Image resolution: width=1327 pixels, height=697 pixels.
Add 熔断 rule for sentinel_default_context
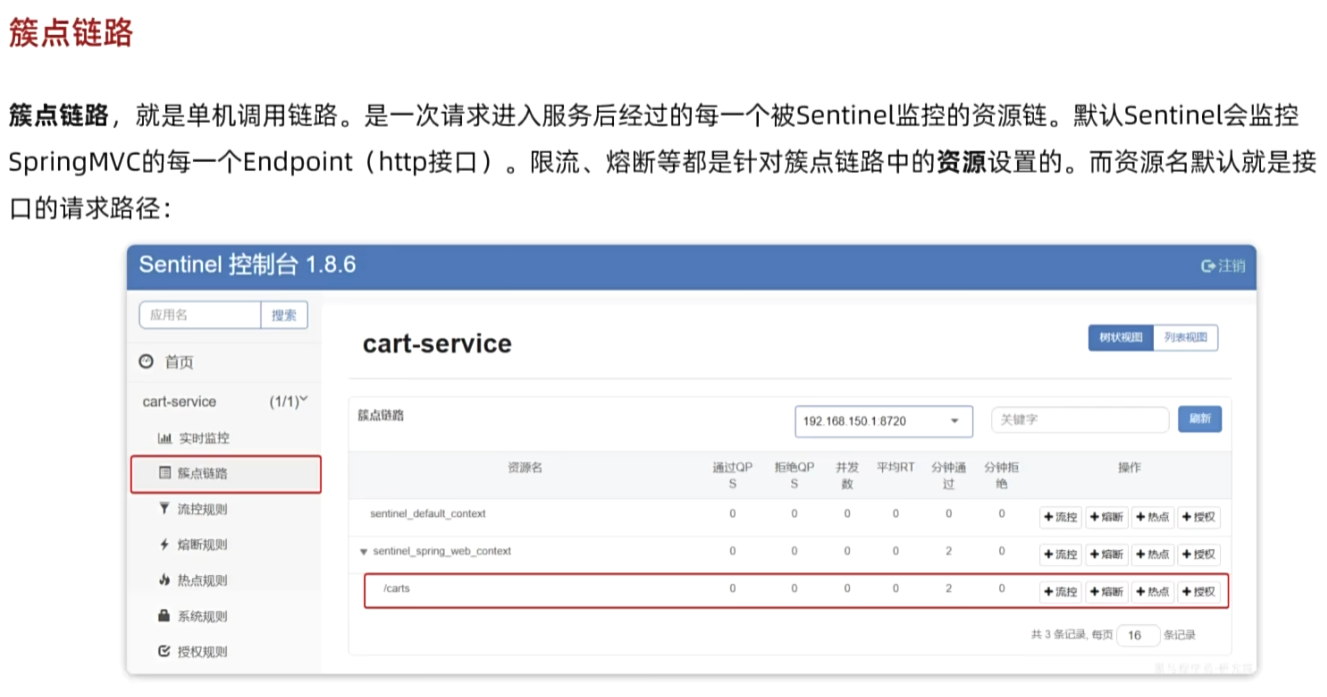pyautogui.click(x=1106, y=518)
